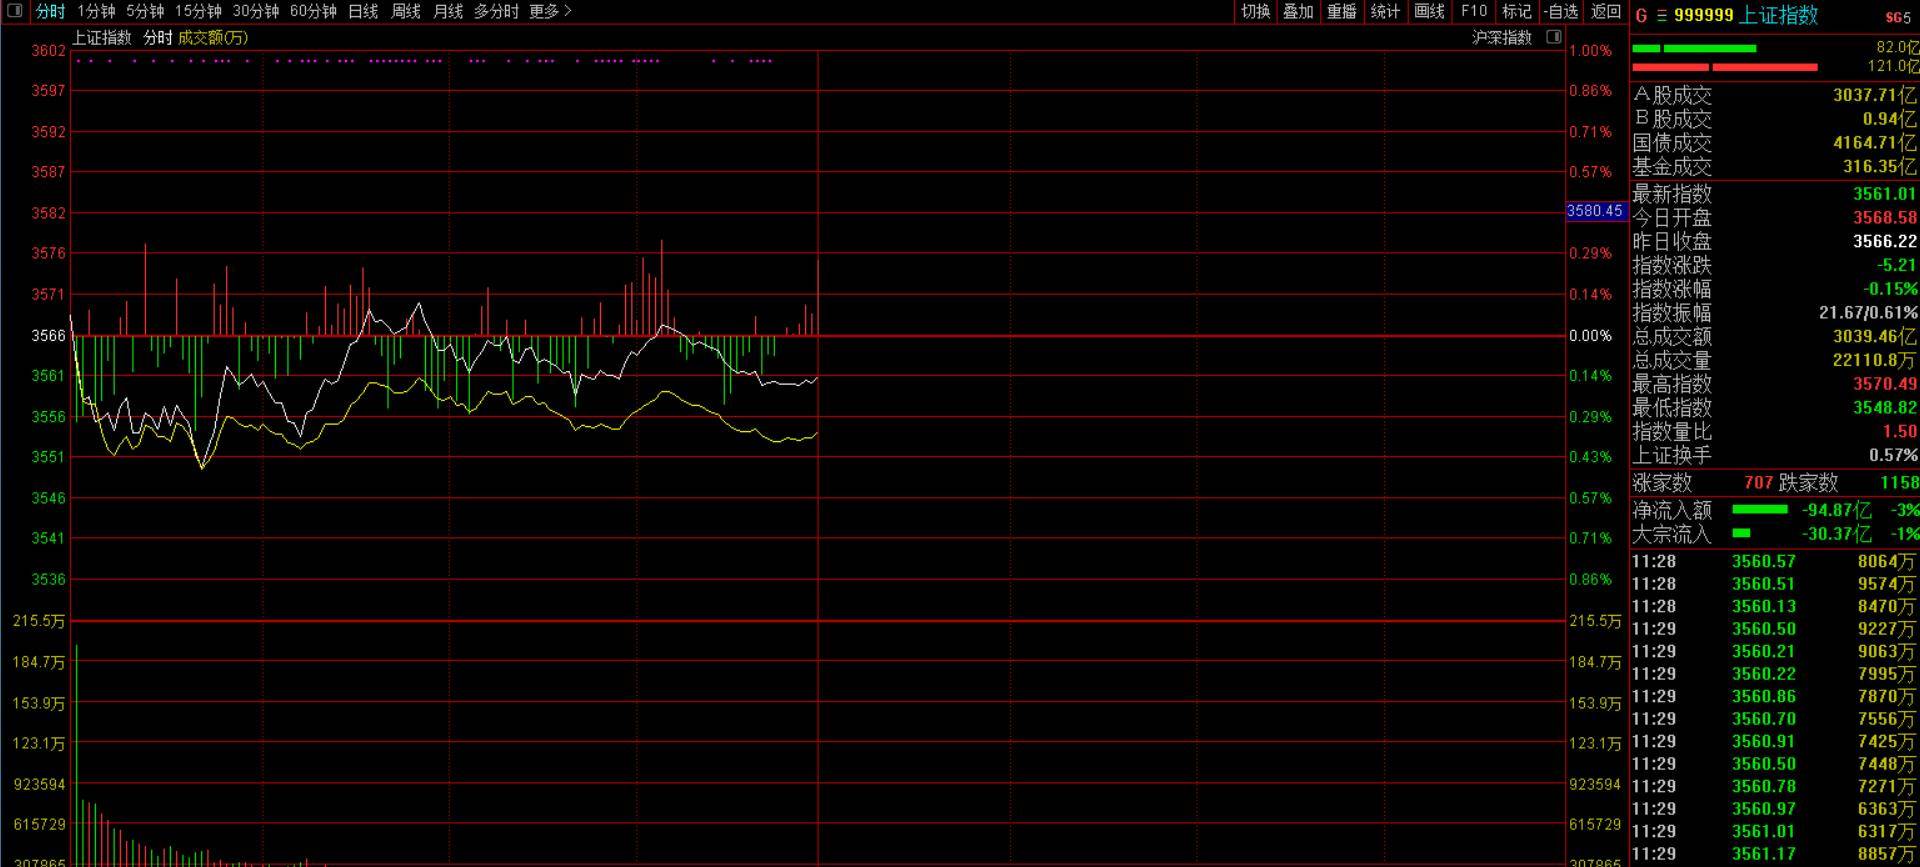Activate the 画线 drawing tool
This screenshot has width=1920, height=867.
1430,11
